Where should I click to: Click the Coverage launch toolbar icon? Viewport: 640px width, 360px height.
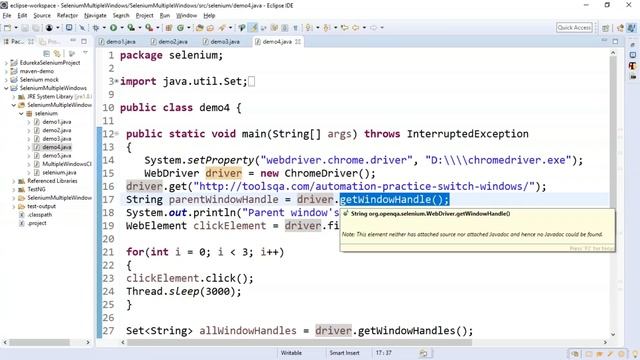(131, 28)
